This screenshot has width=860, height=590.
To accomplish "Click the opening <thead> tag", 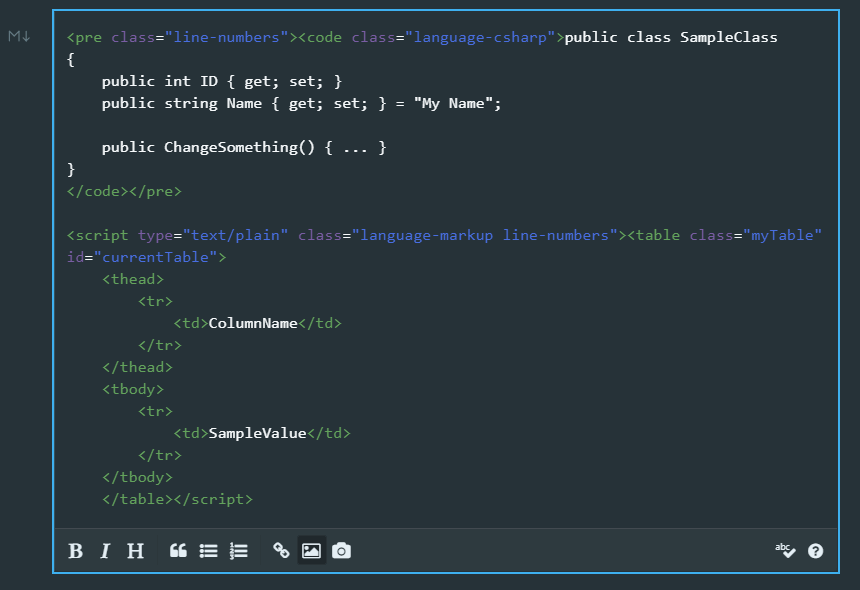I will pos(133,279).
